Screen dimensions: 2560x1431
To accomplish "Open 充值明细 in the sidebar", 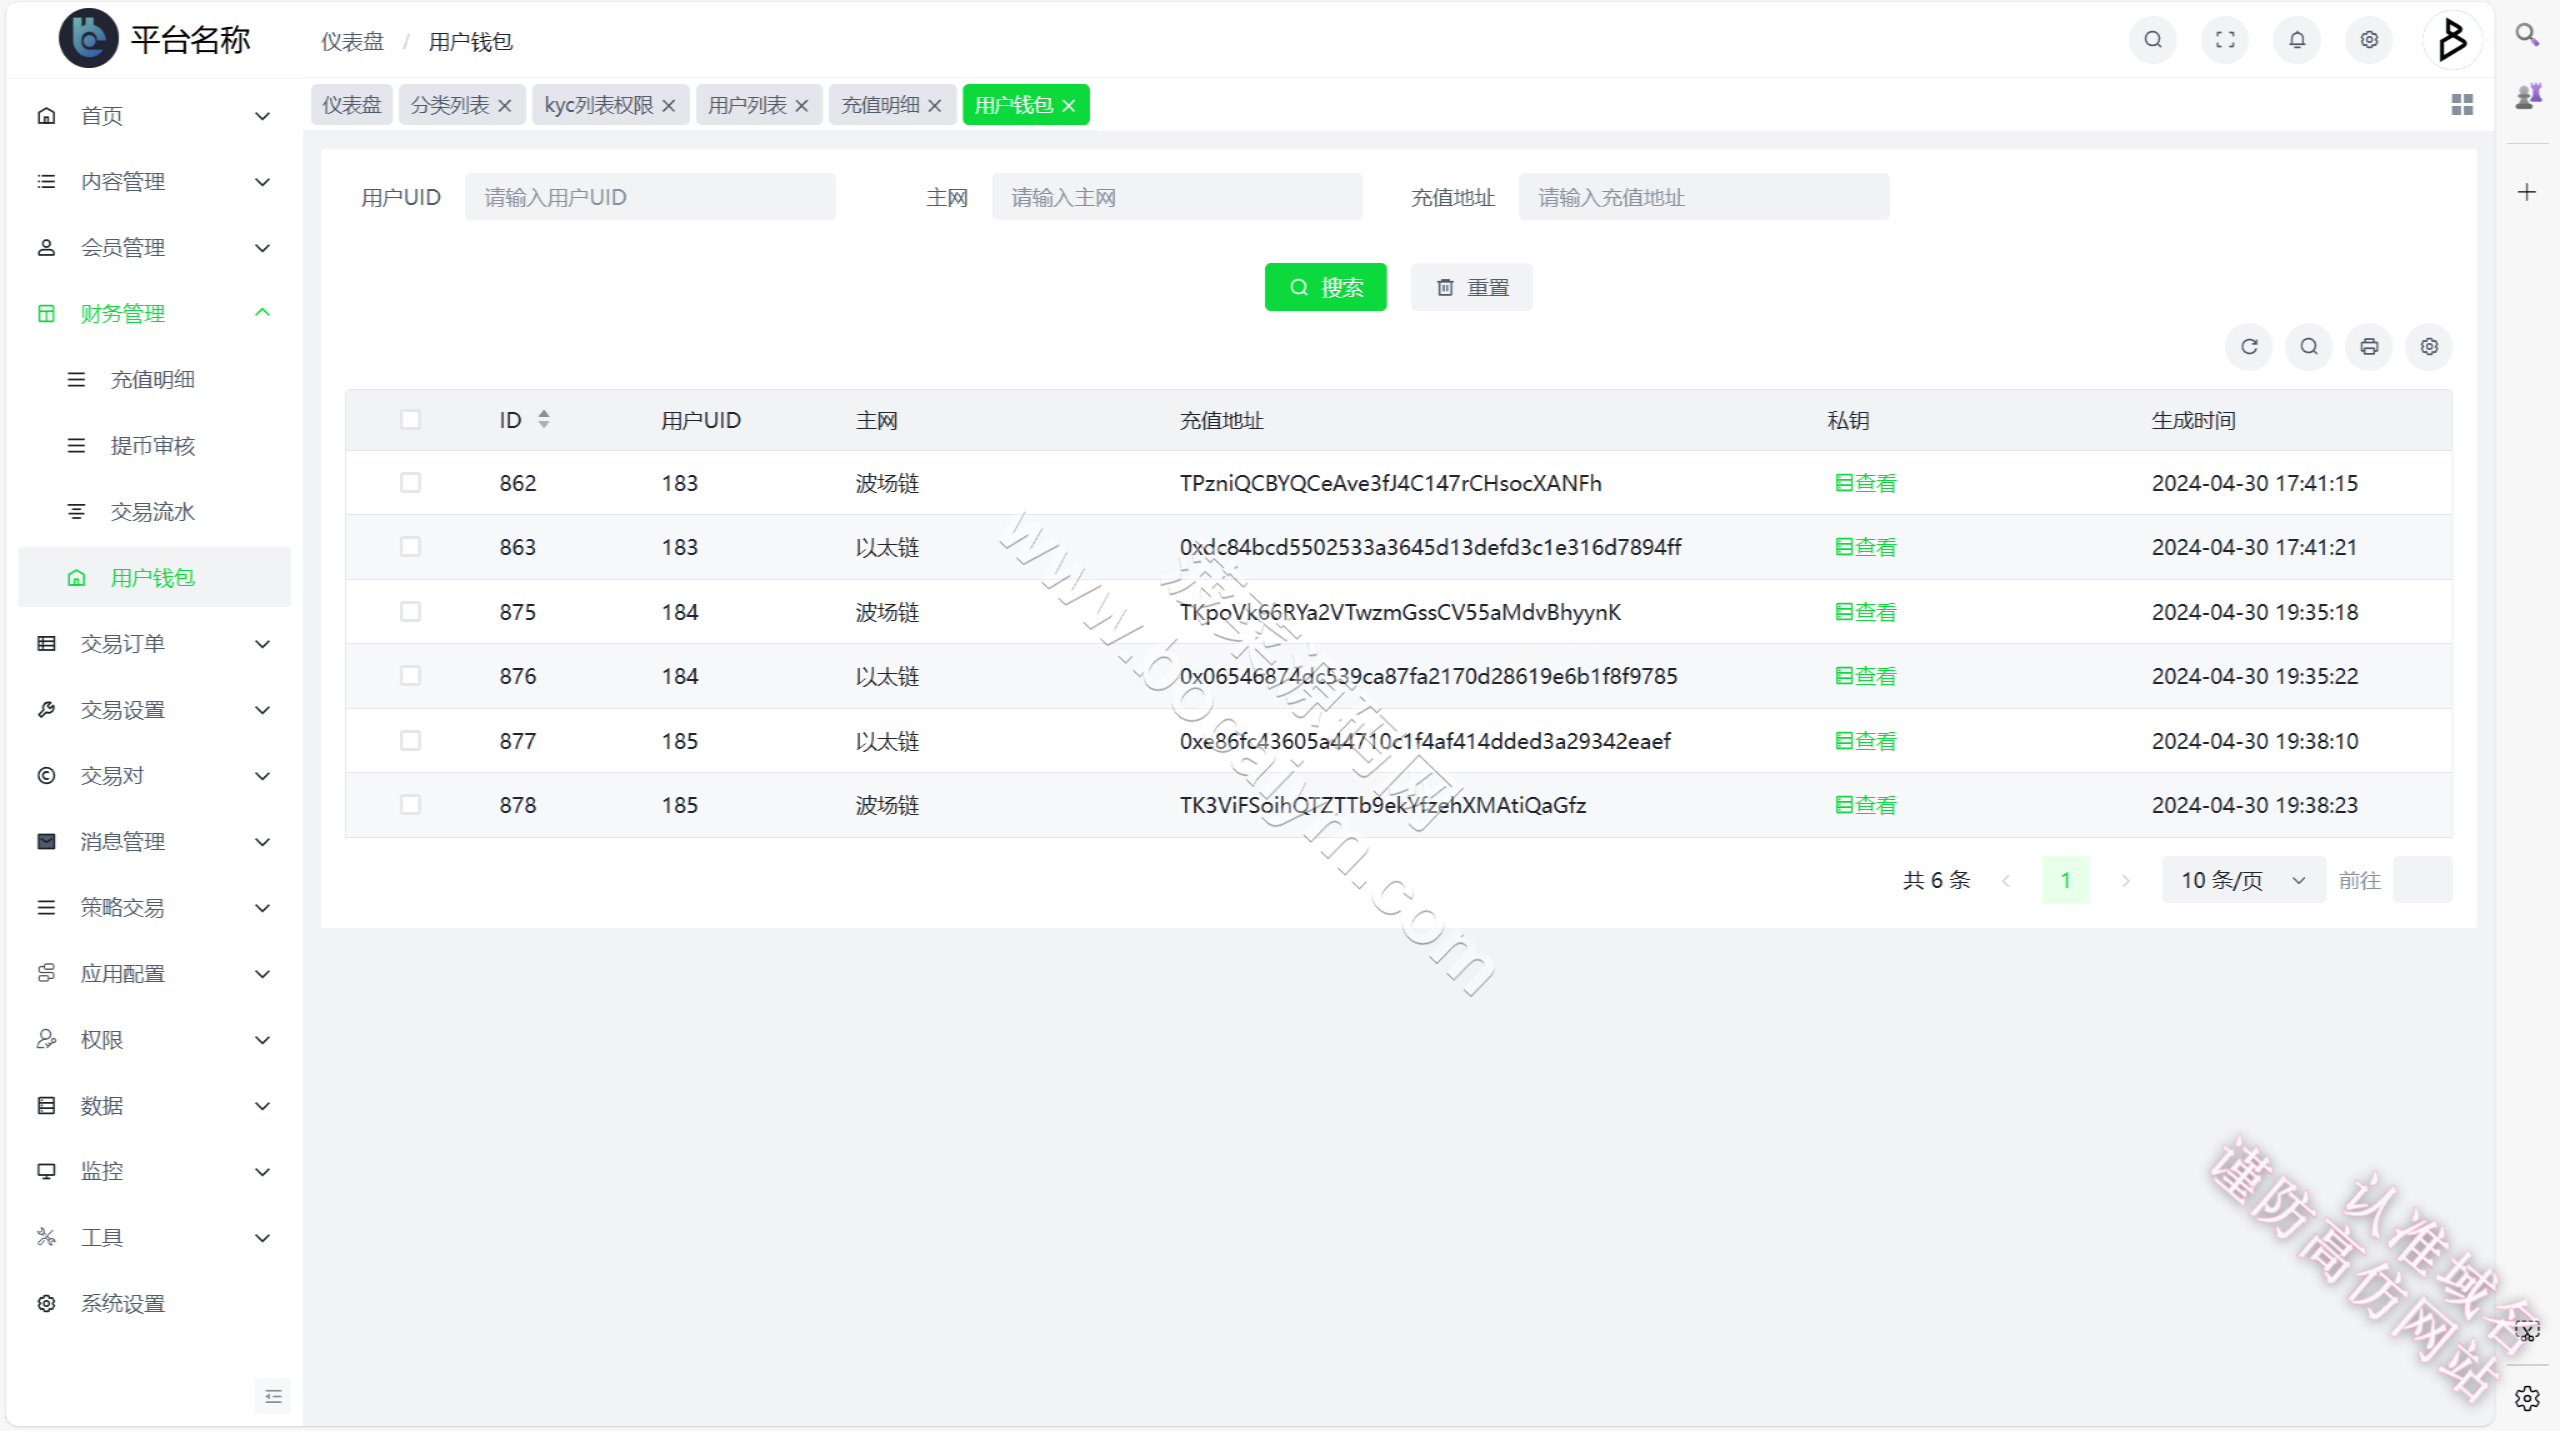I will tap(154, 380).
